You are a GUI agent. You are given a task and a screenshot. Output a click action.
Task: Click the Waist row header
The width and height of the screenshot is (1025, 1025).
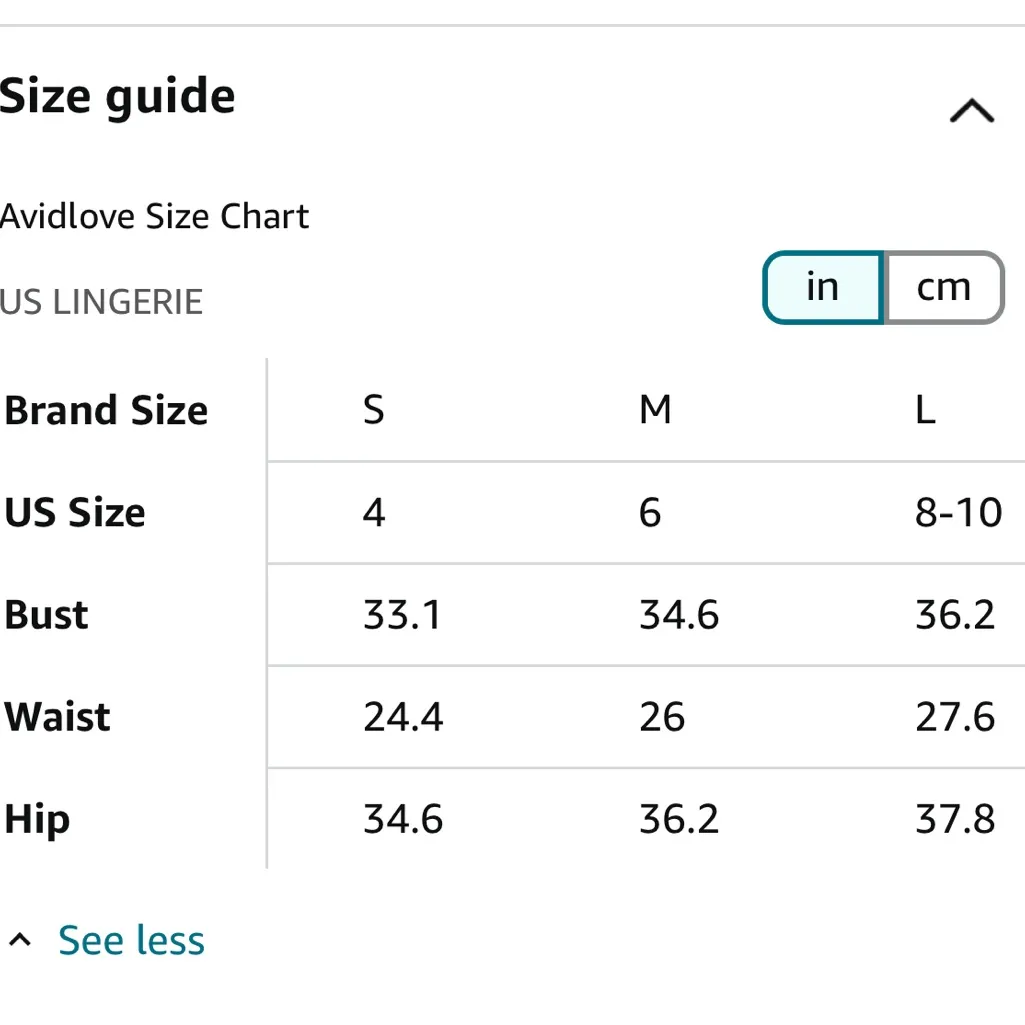click(58, 717)
